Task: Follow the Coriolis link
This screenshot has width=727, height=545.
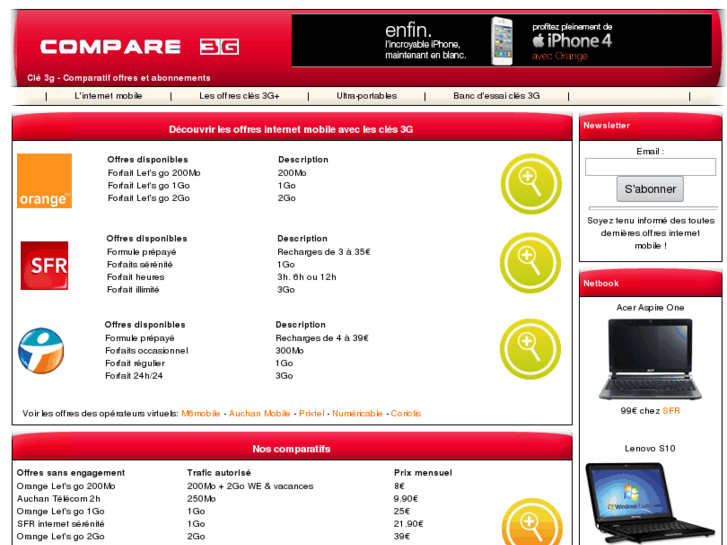Action: (406, 413)
